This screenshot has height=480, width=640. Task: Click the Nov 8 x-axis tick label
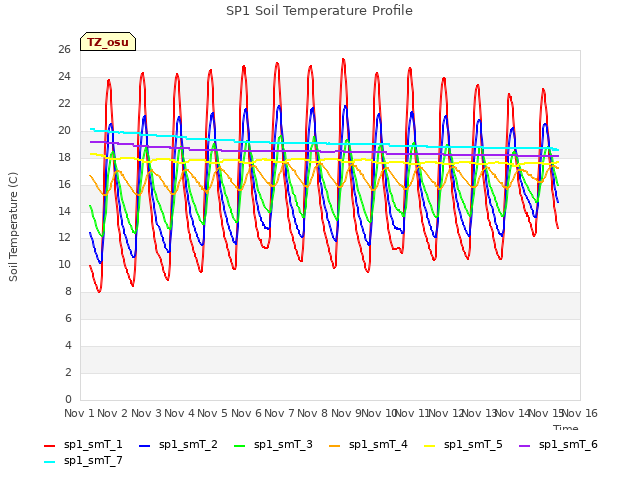(x=312, y=413)
